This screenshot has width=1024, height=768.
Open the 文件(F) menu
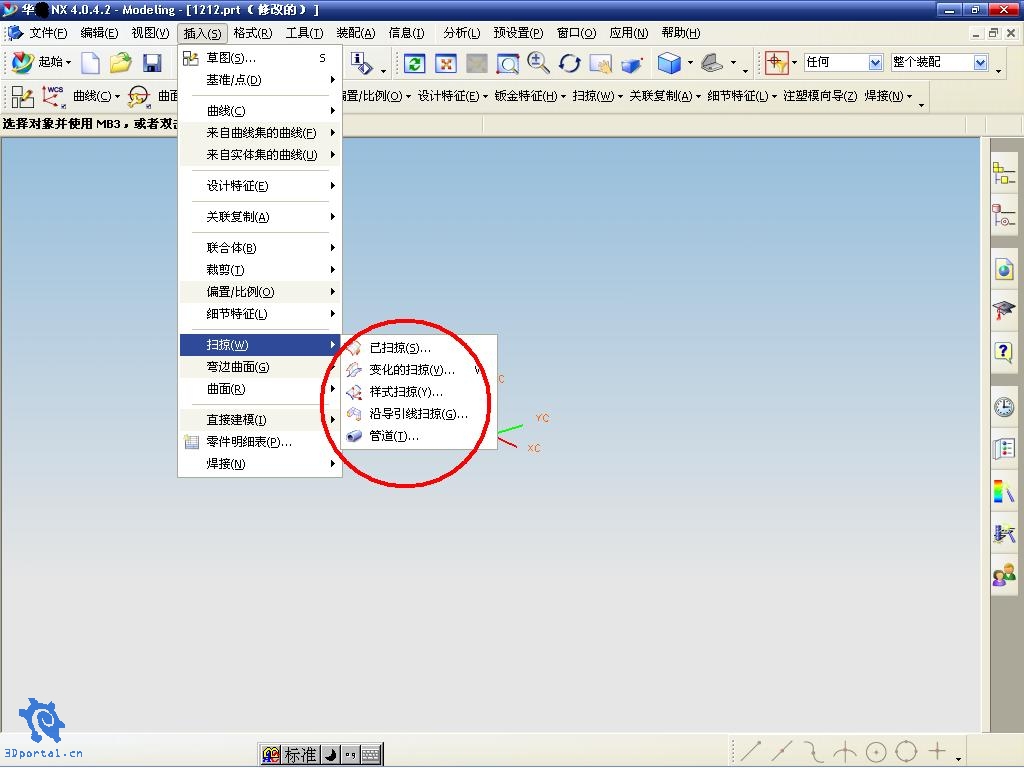pyautogui.click(x=48, y=33)
